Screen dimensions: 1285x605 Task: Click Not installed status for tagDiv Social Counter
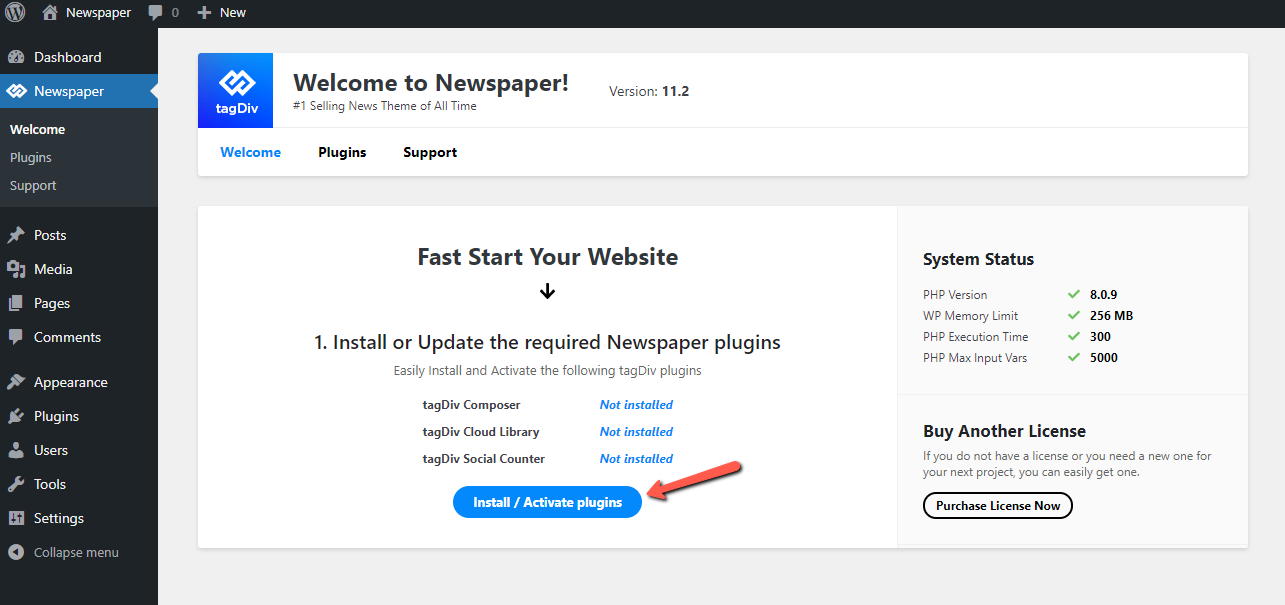(636, 459)
